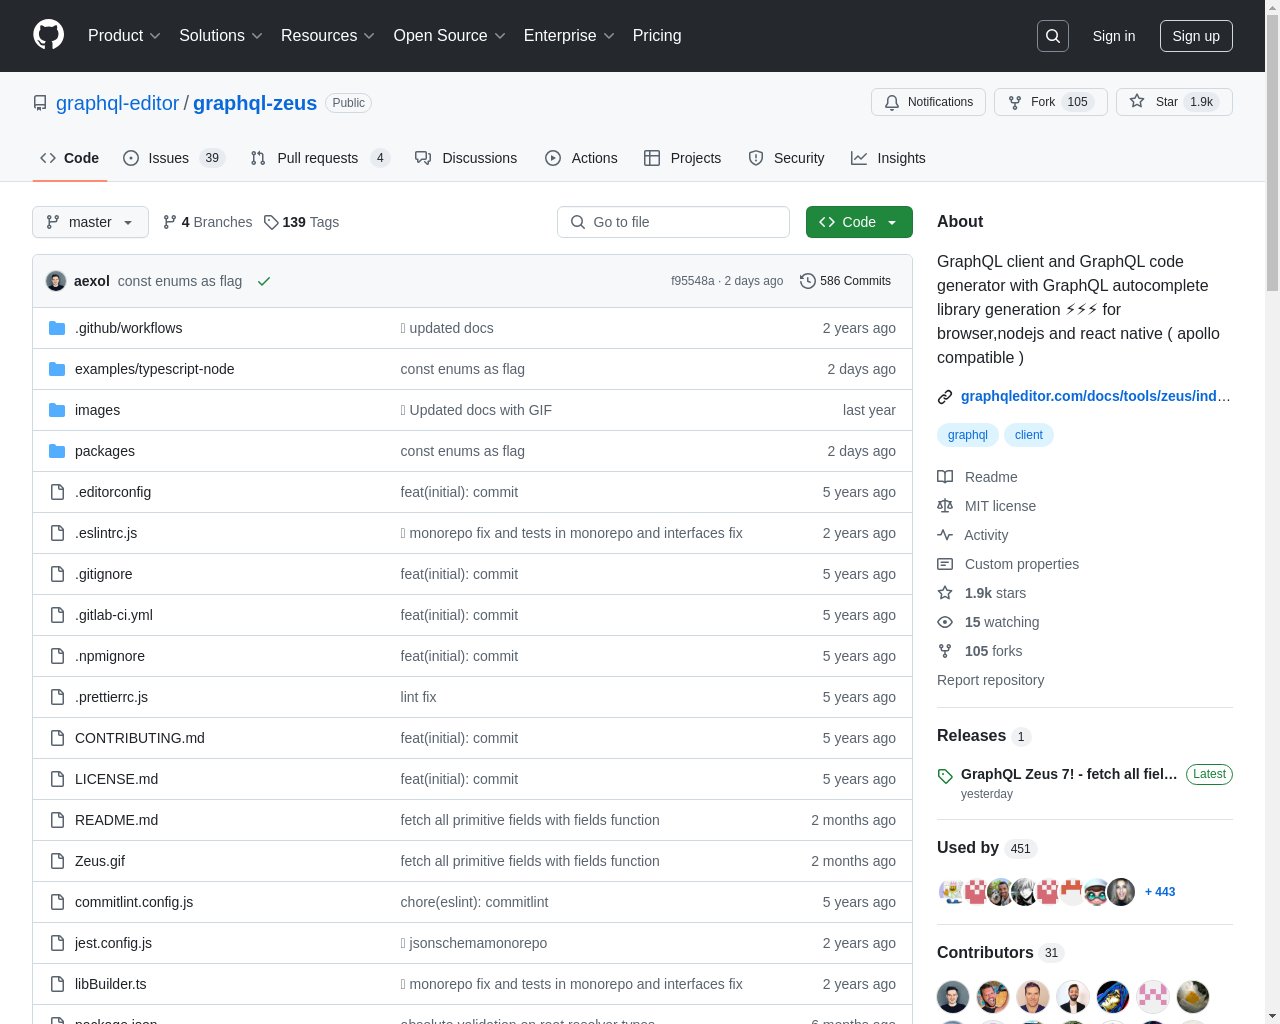This screenshot has width=1280, height=1024.
Task: Open the .gitignore file
Action: (104, 574)
